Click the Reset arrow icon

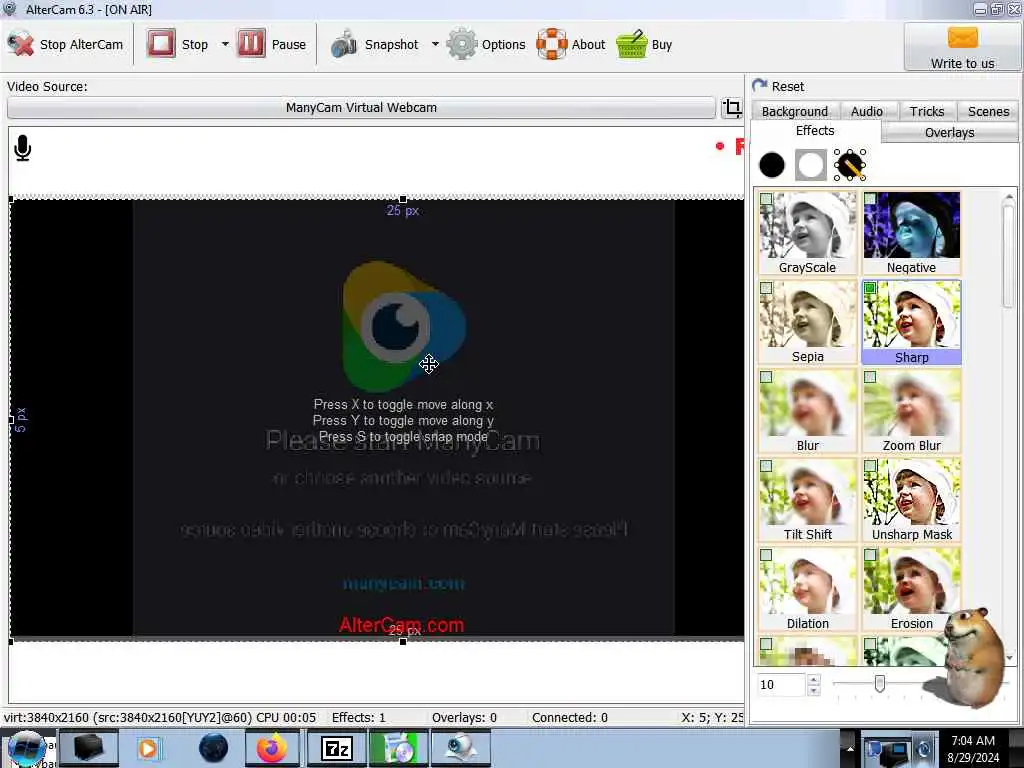click(760, 86)
